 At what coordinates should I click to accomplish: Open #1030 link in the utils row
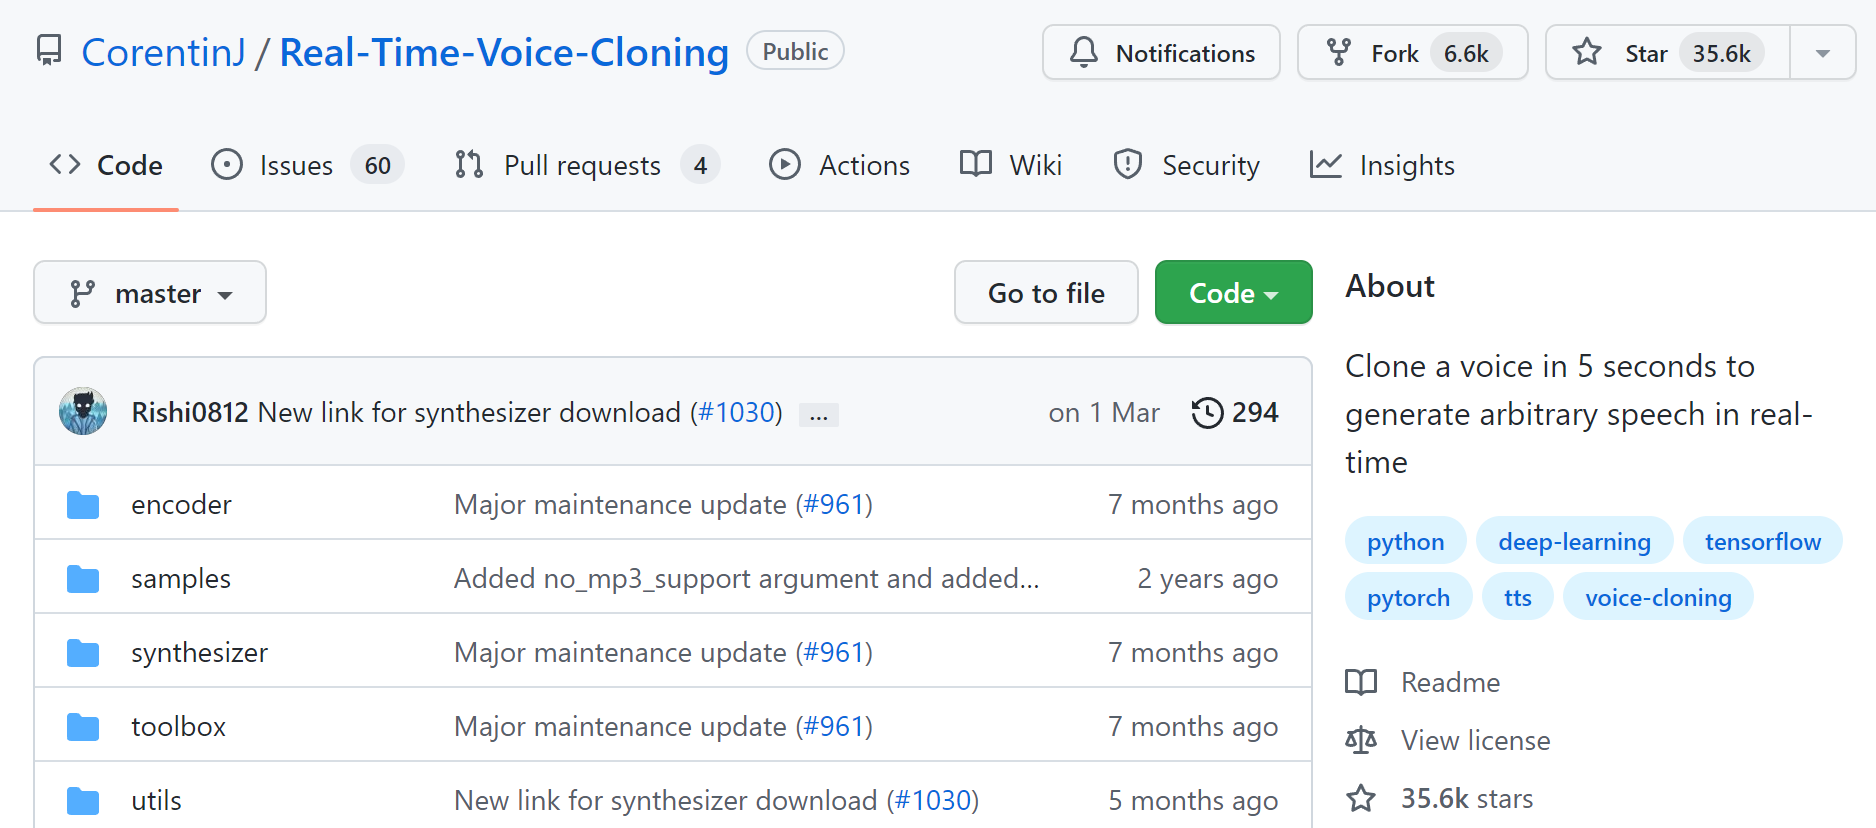pyautogui.click(x=932, y=801)
